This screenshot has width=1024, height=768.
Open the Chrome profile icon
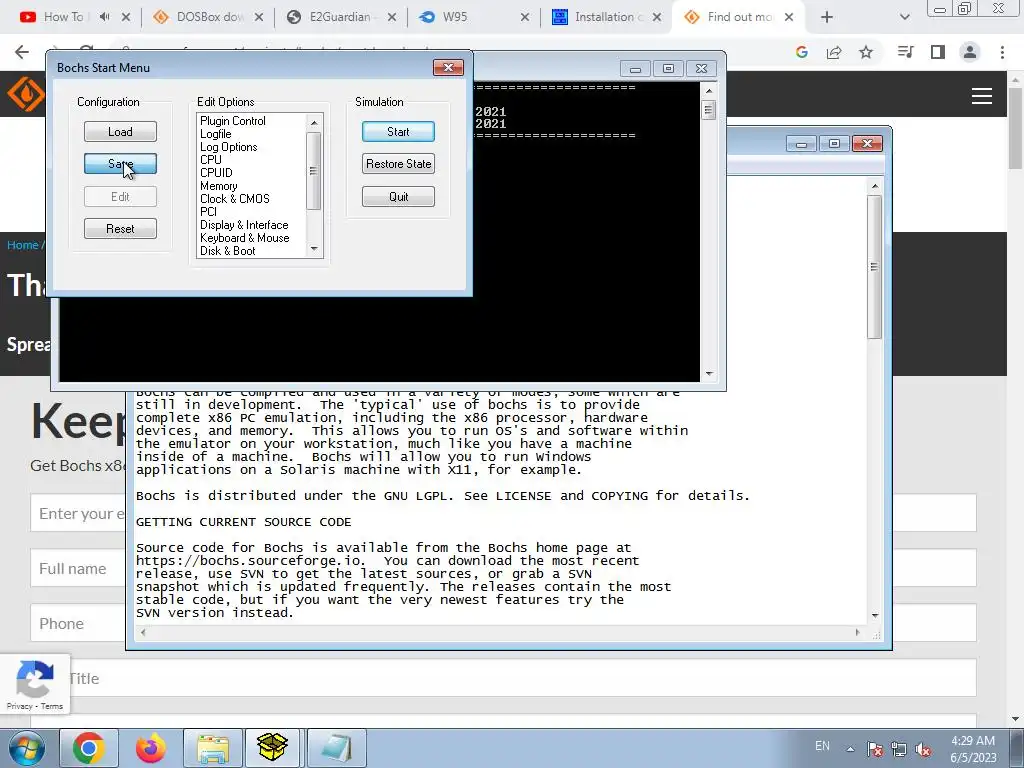[x=970, y=52]
